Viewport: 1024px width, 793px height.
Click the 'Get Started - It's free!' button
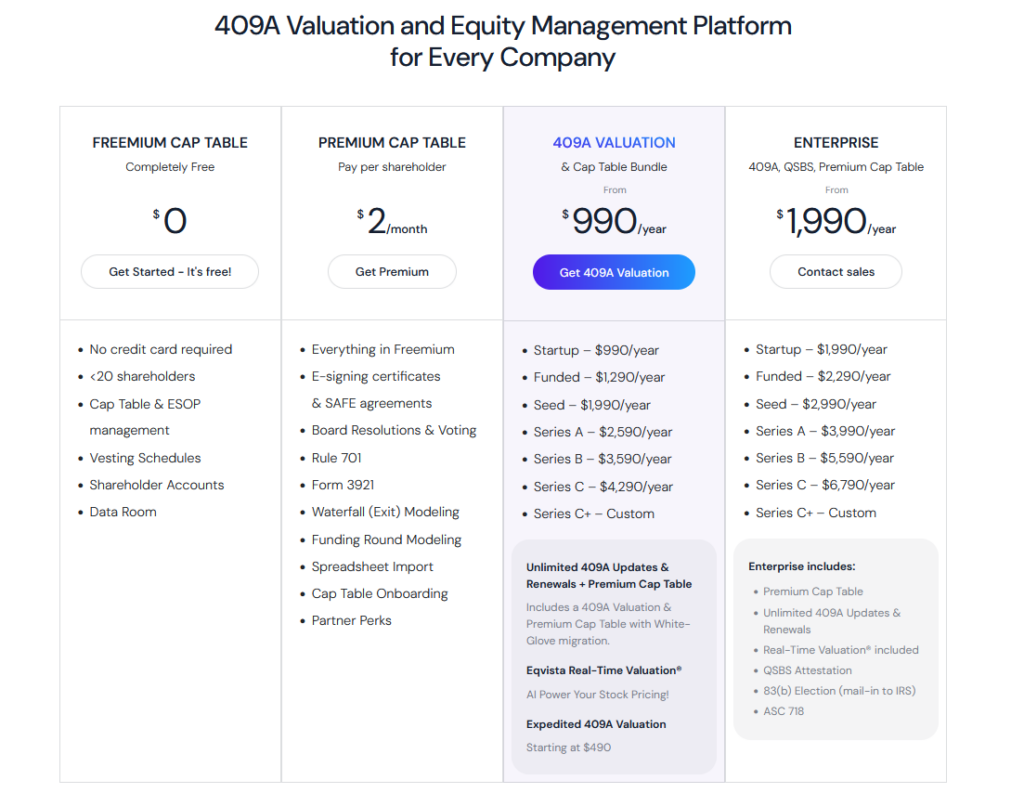pyautogui.click(x=170, y=272)
